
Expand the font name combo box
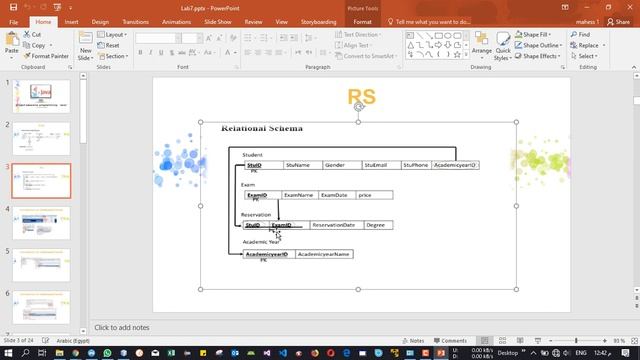[178, 38]
